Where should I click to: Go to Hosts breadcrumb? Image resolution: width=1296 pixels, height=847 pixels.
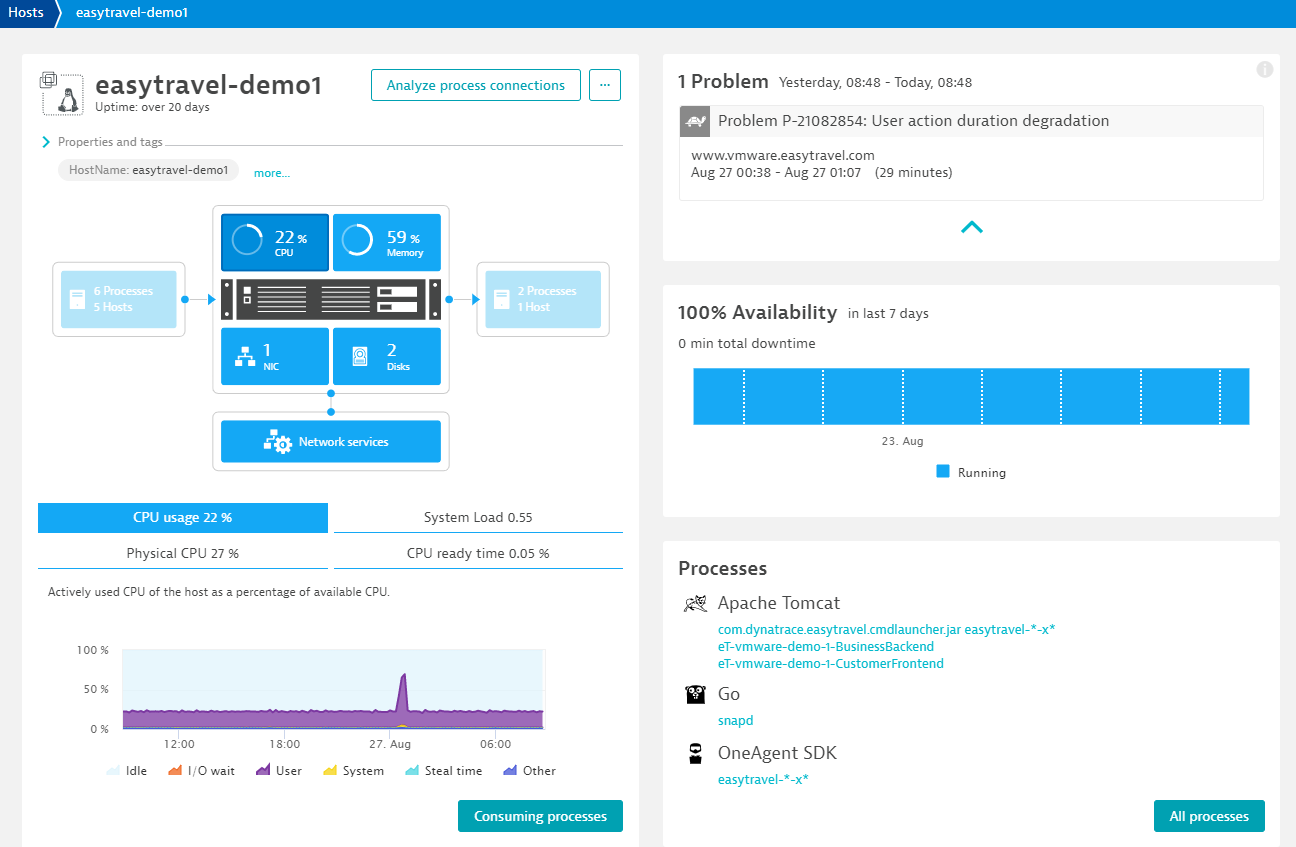click(26, 13)
